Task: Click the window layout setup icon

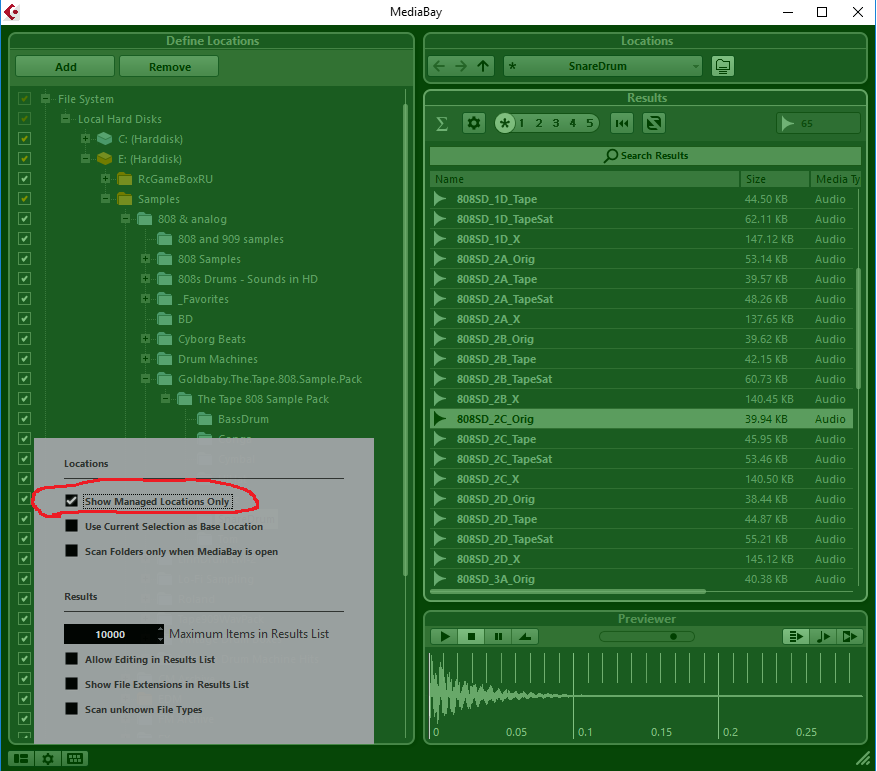Action: [x=21, y=759]
